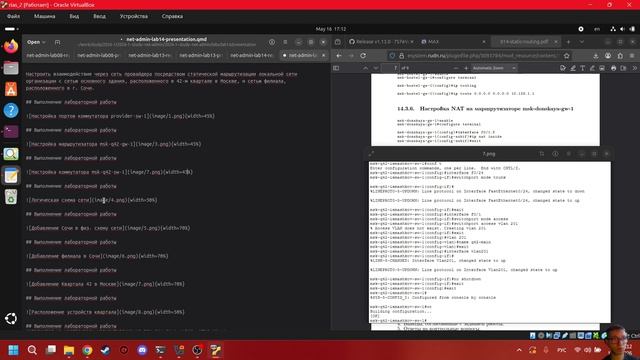Open Files manager in the Ubuntu dock
The width and height of the screenshot is (640, 360).
point(11,68)
